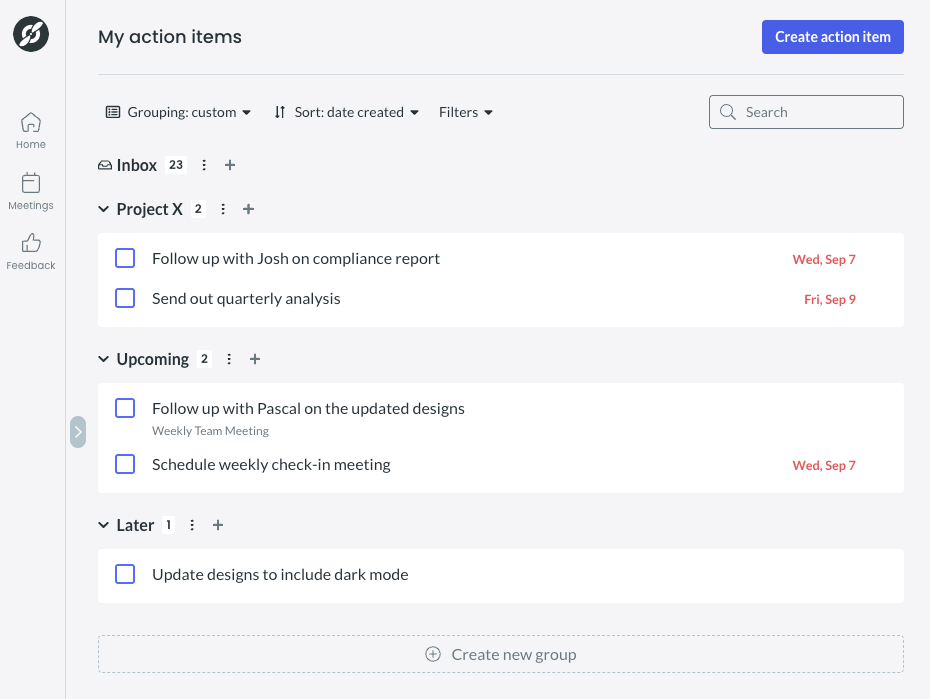The height and width of the screenshot is (699, 930).
Task: Open the Inbox group three-dot menu
Action: pyautogui.click(x=204, y=165)
